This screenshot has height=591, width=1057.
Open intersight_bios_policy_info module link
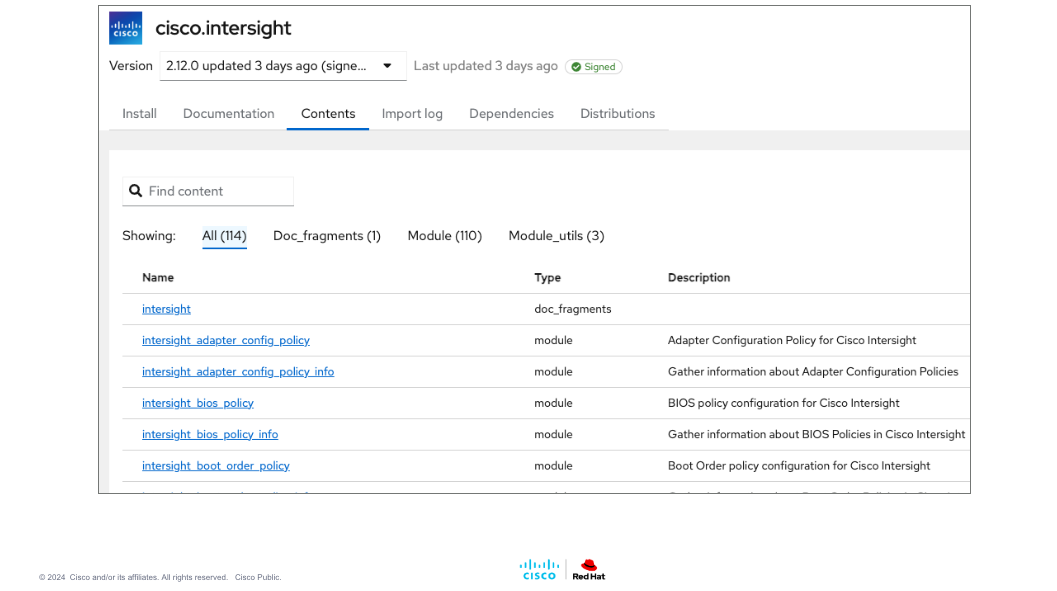point(210,435)
